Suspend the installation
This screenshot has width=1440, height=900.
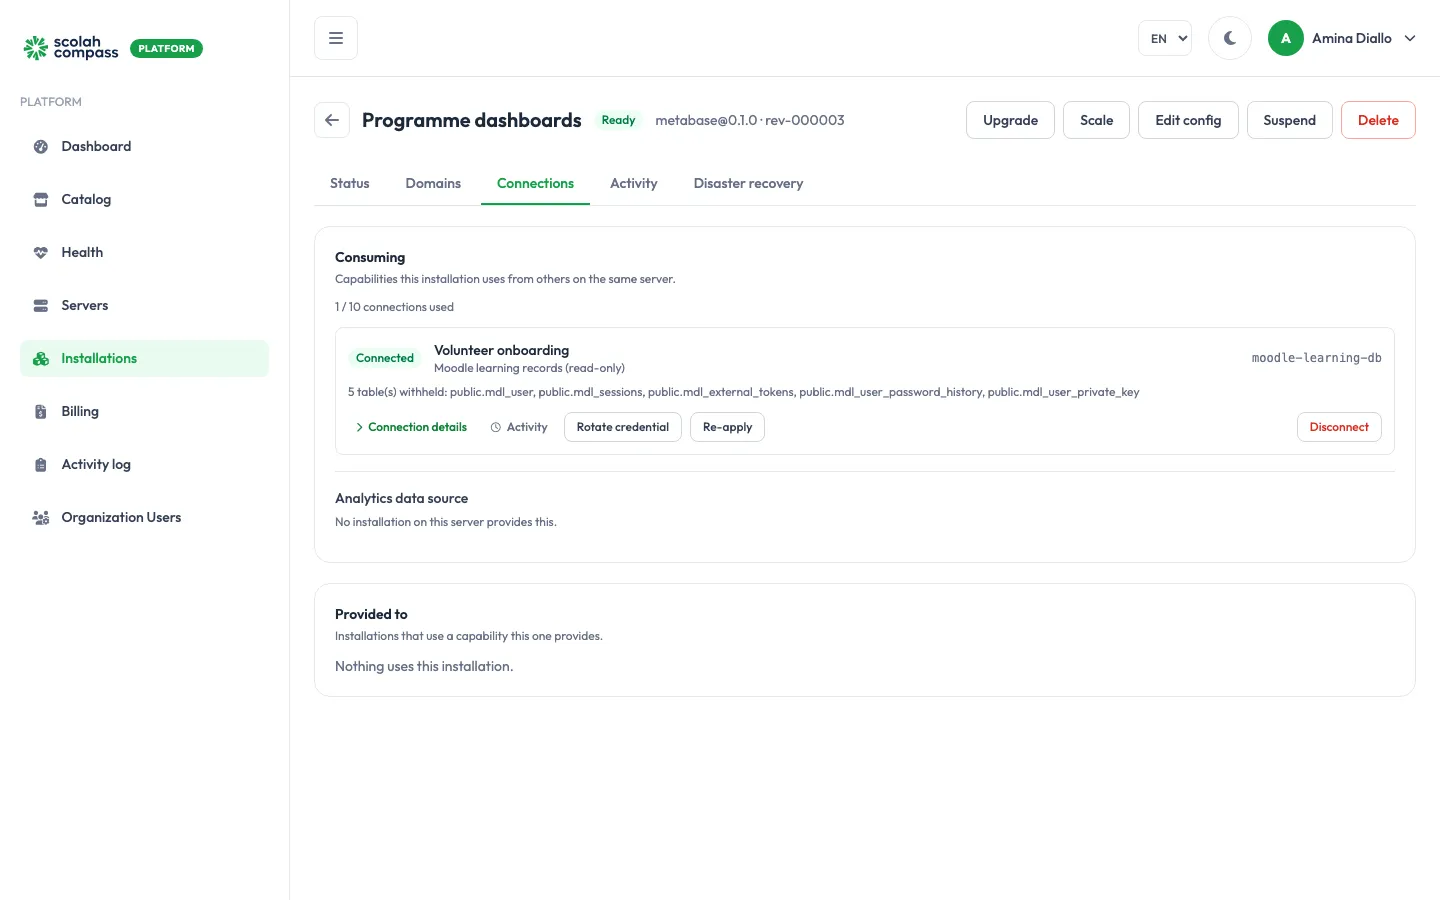point(1289,120)
